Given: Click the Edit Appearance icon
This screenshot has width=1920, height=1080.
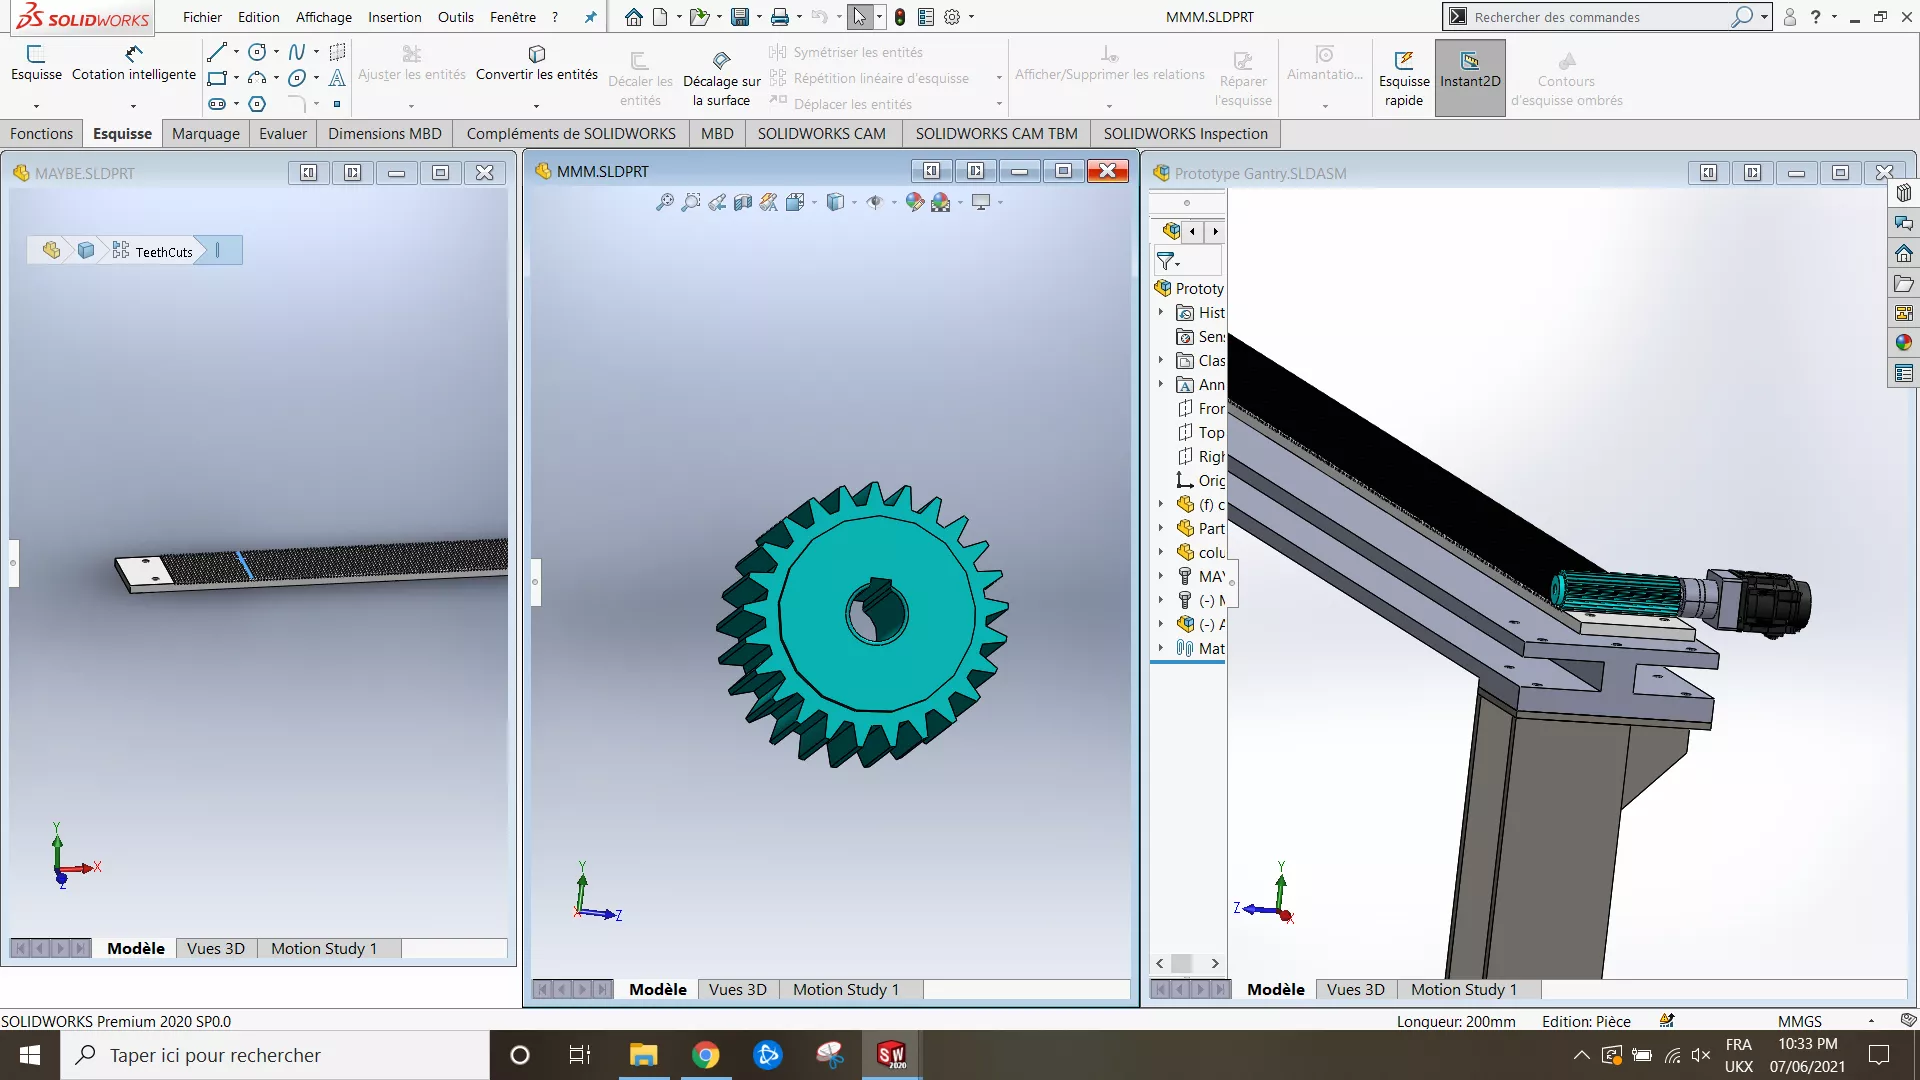Looking at the screenshot, I should [x=914, y=202].
